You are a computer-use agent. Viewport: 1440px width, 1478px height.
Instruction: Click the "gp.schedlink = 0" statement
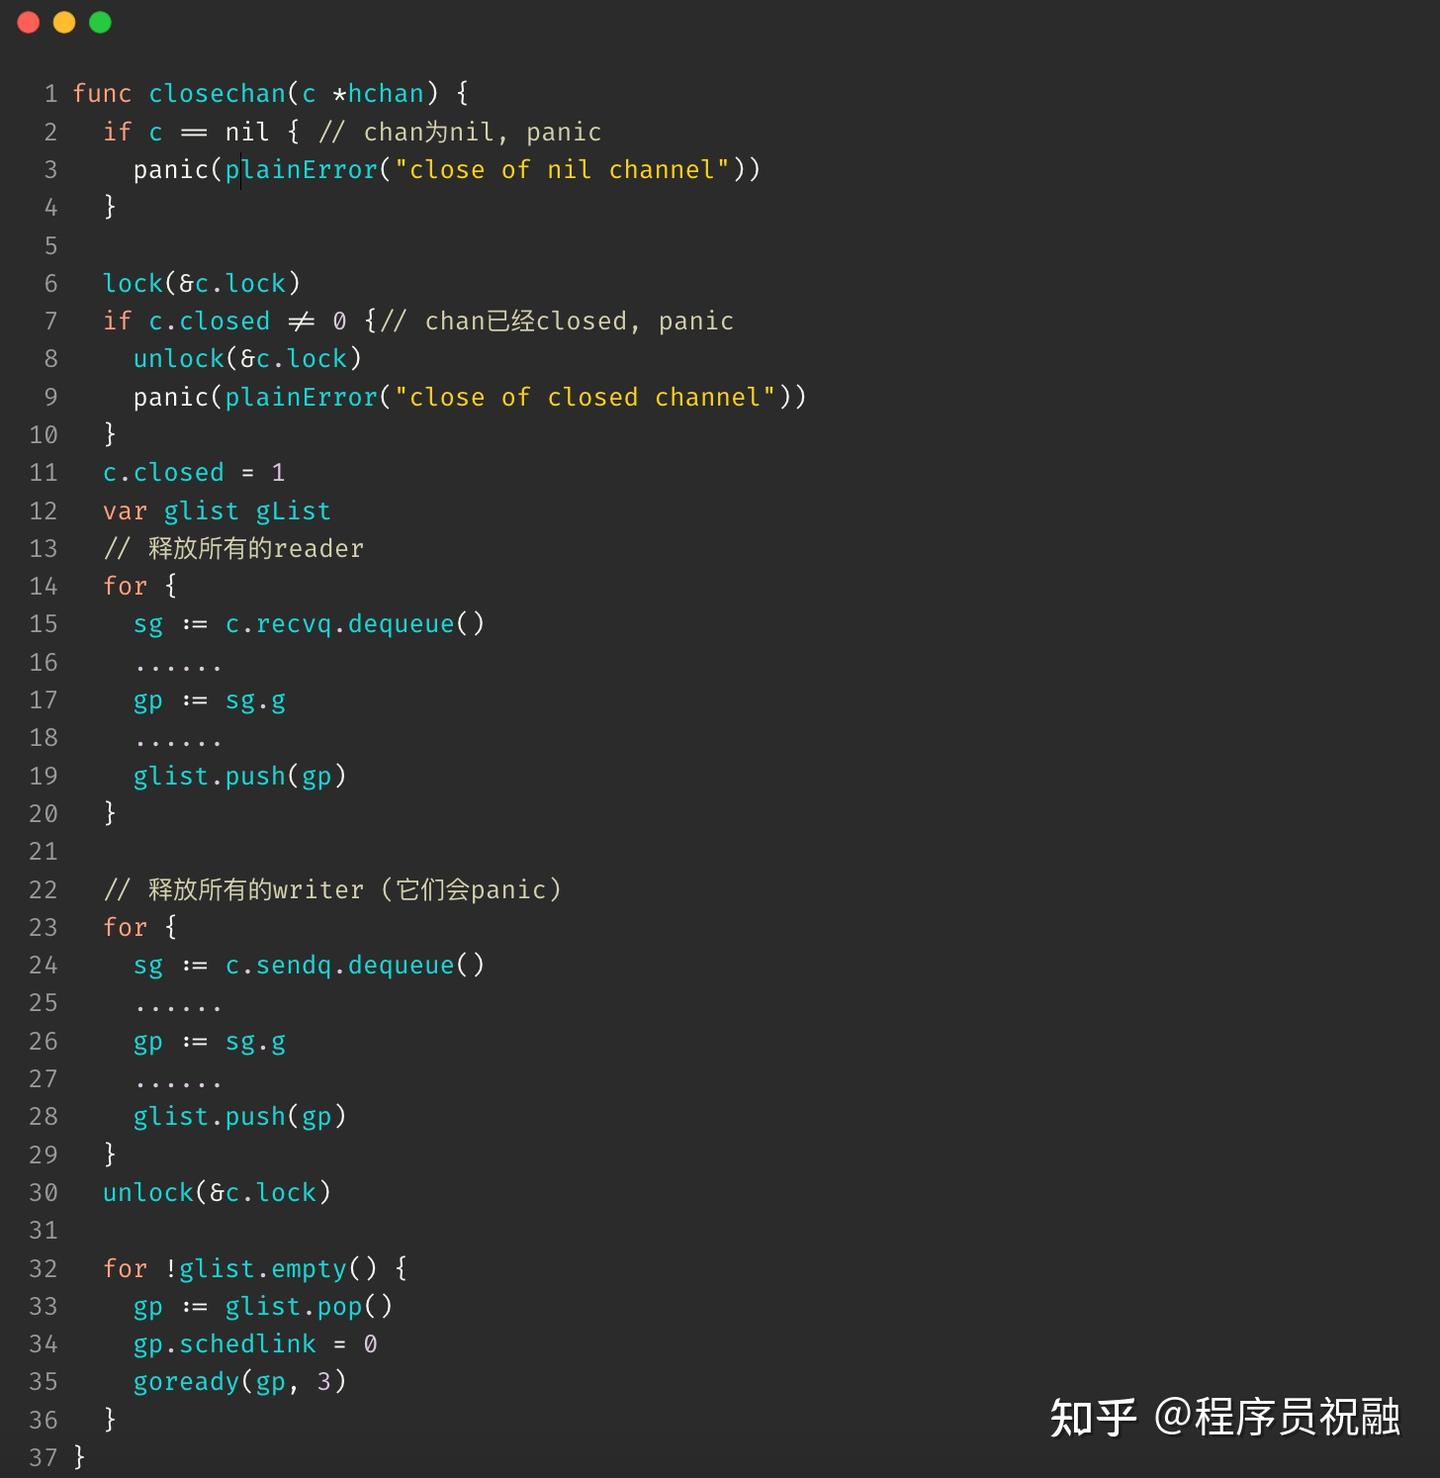255,1344
